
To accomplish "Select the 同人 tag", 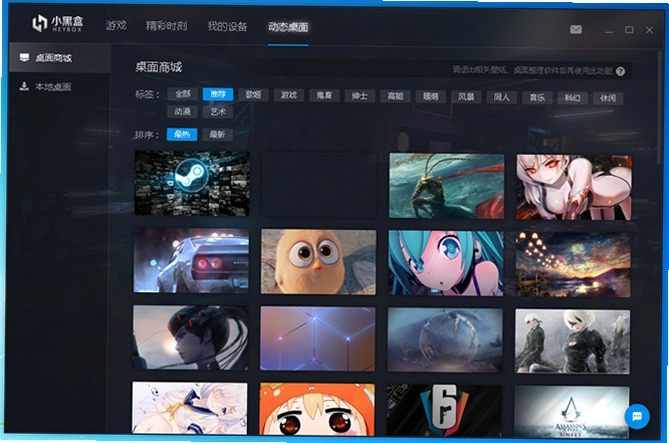I will [x=502, y=97].
